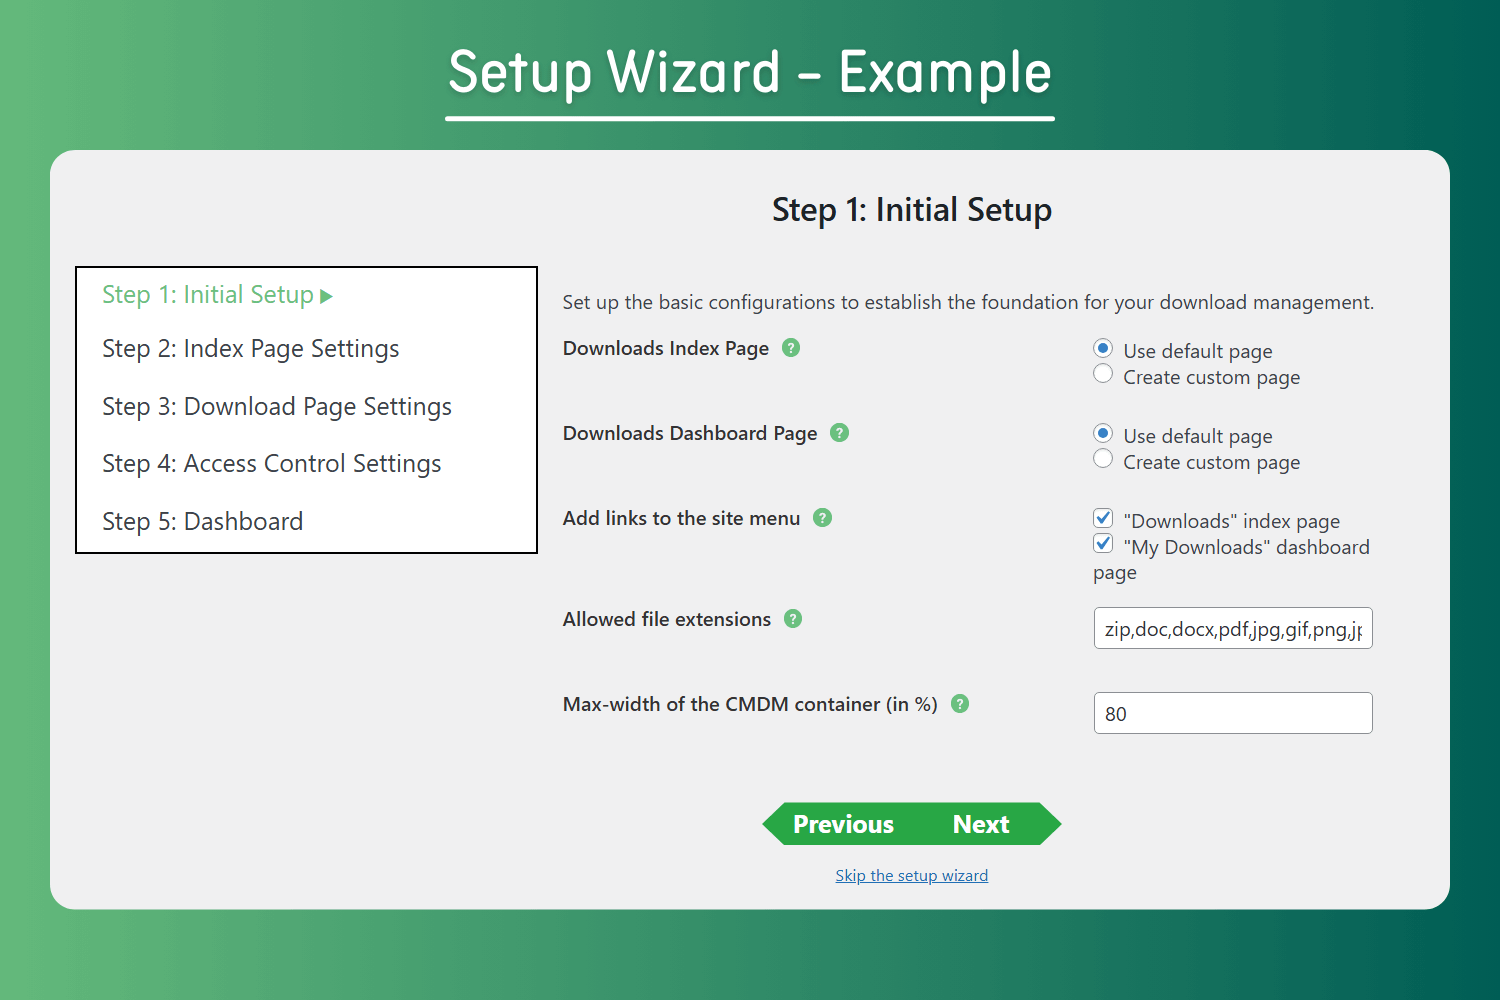Click the "Set up the basic configurations" description text

tap(968, 302)
